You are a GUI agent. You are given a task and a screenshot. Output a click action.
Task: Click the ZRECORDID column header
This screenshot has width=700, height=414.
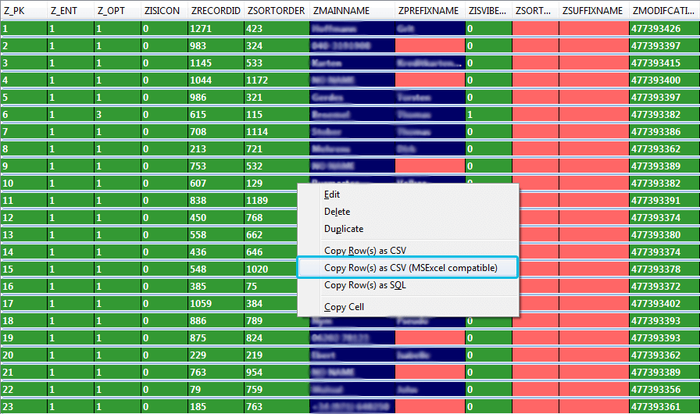tap(216, 11)
